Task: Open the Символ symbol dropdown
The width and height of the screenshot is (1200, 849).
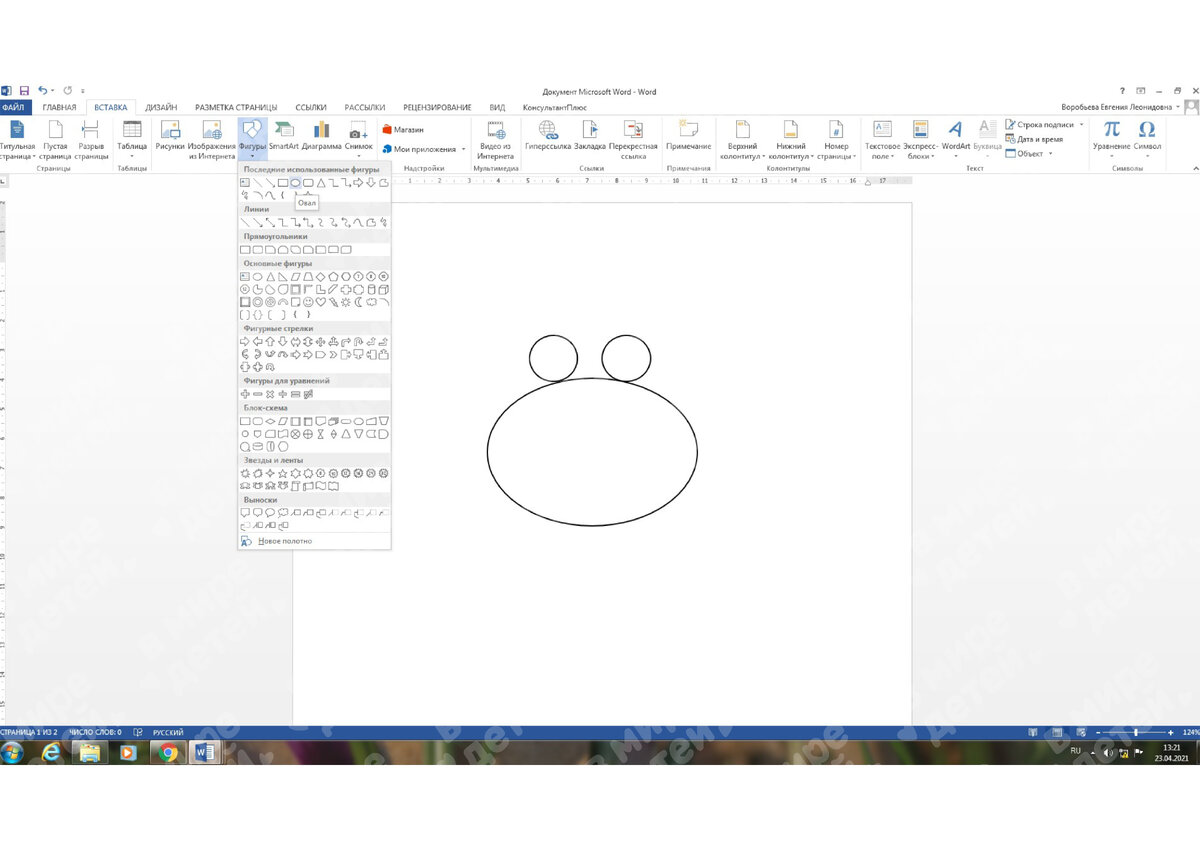Action: coord(1147,139)
